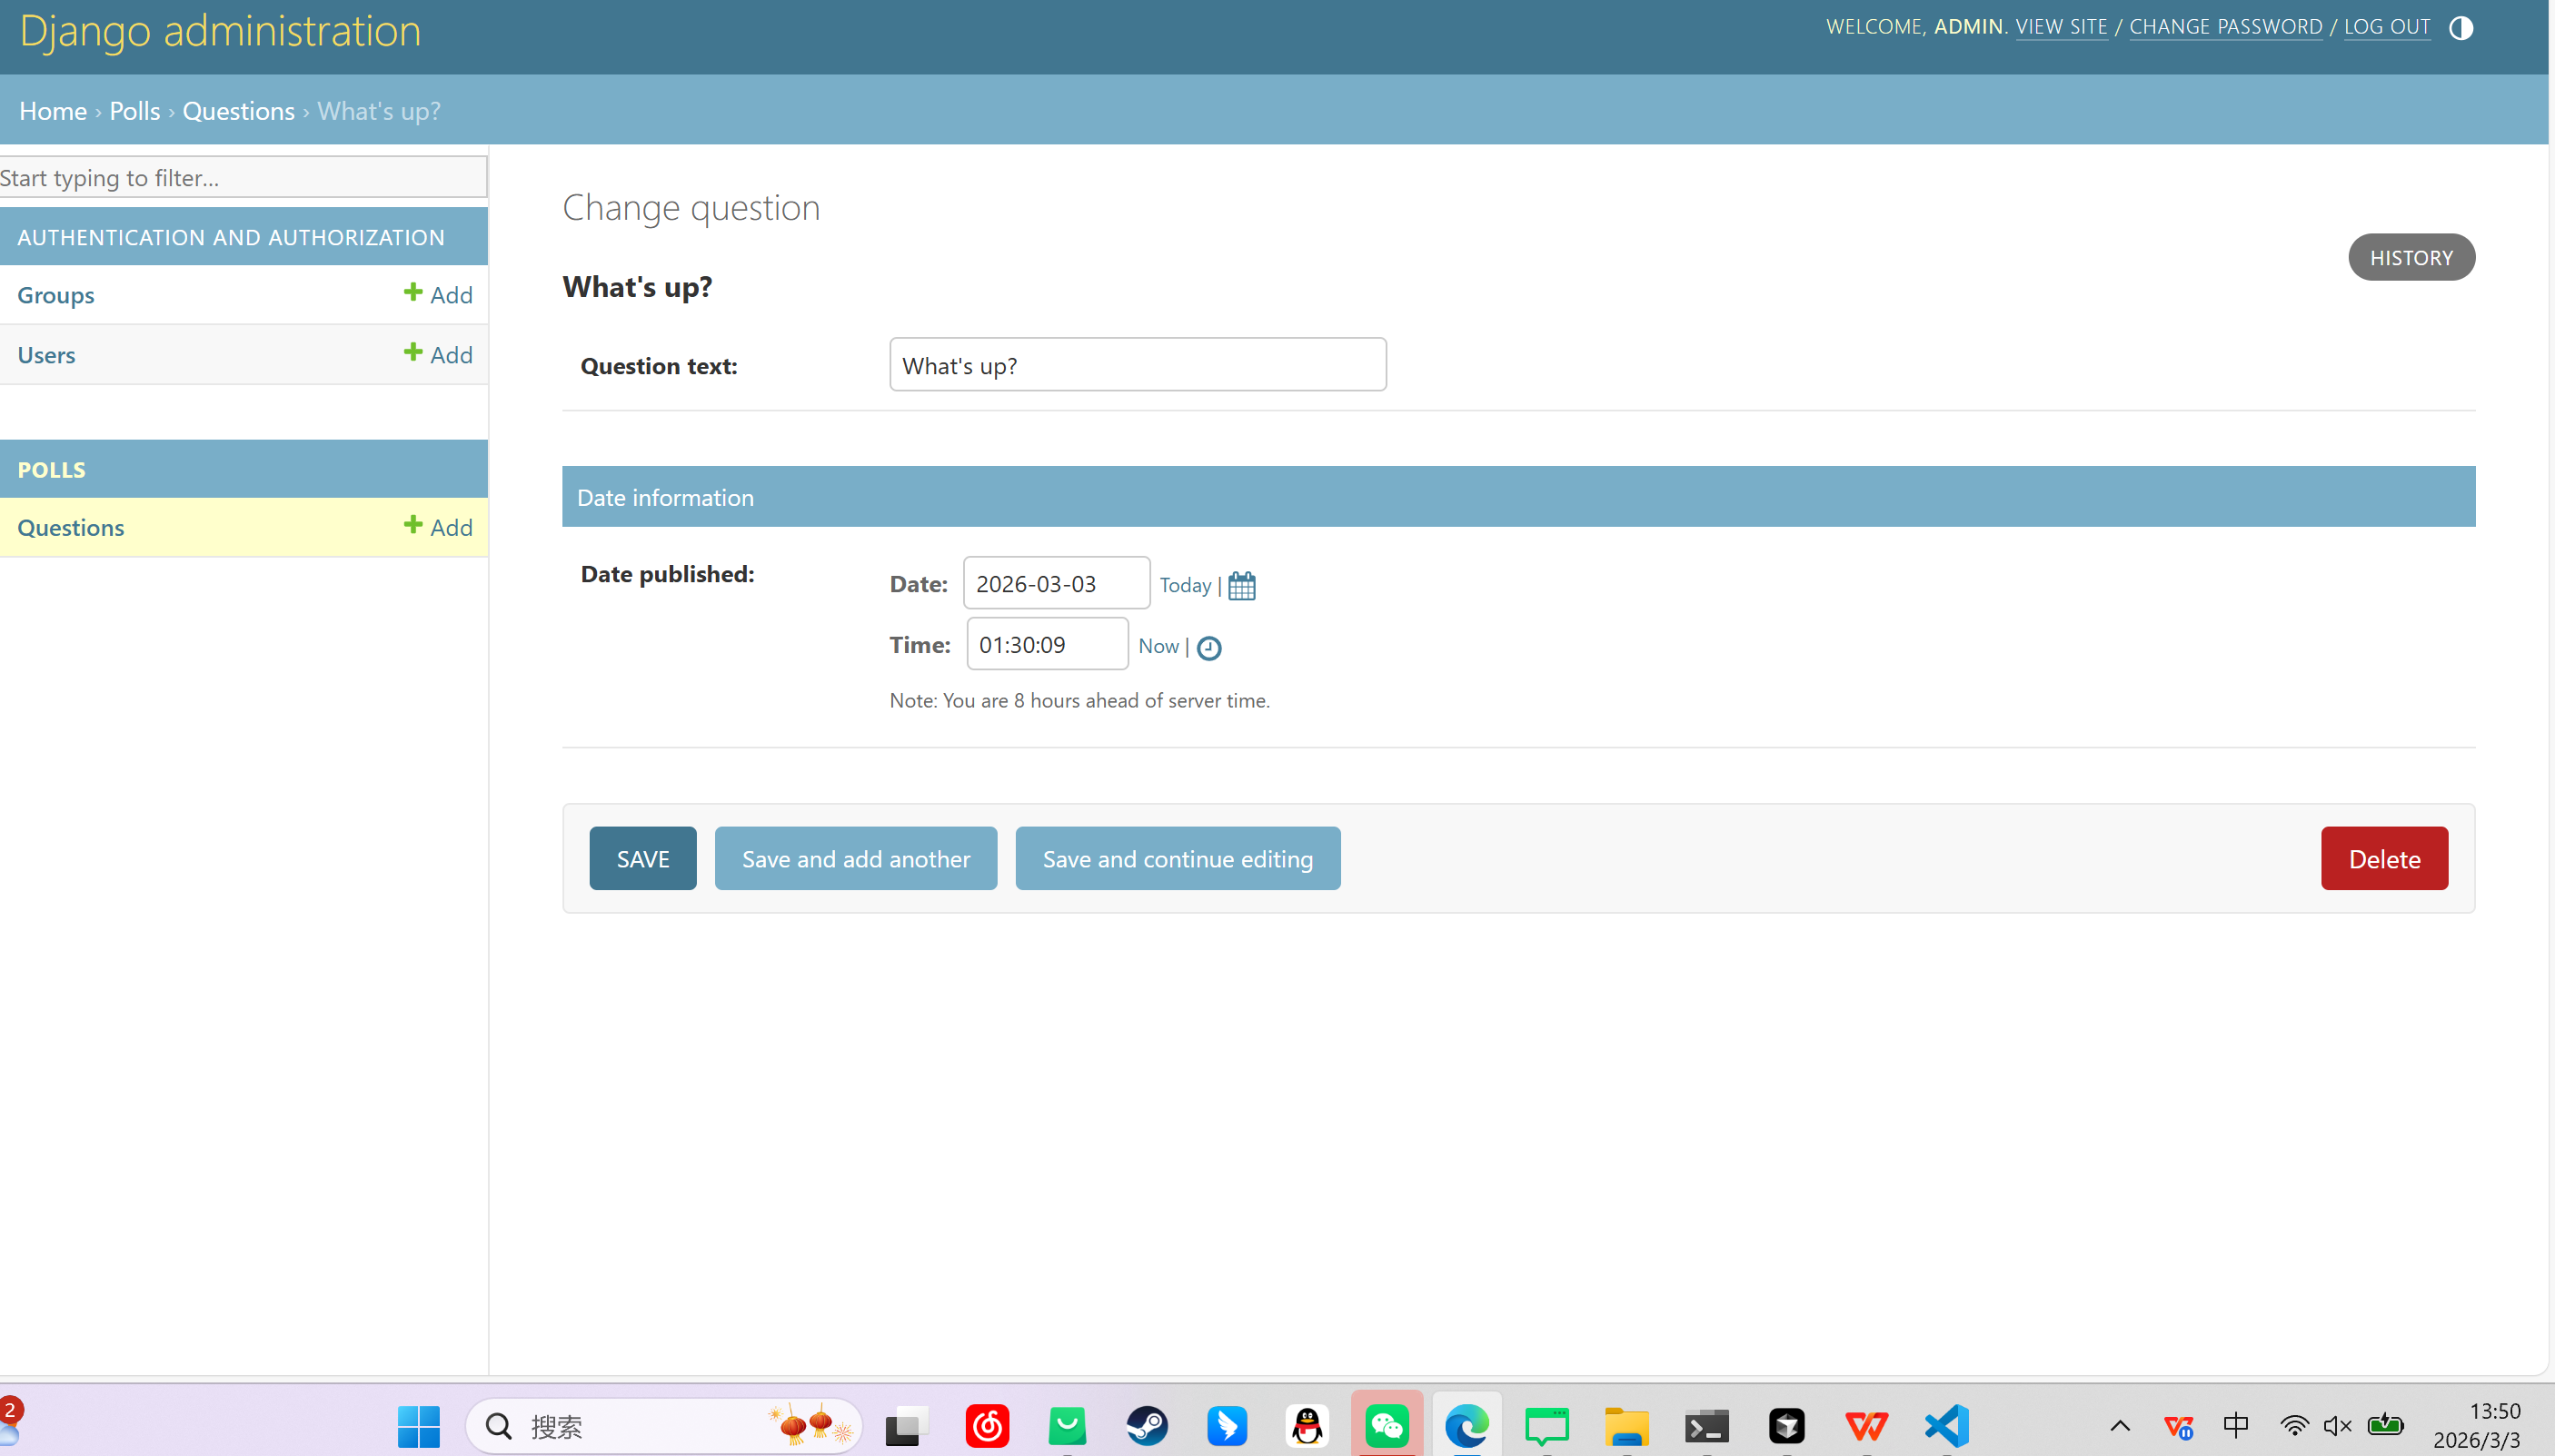Click the green plus Add beside Users

point(438,354)
